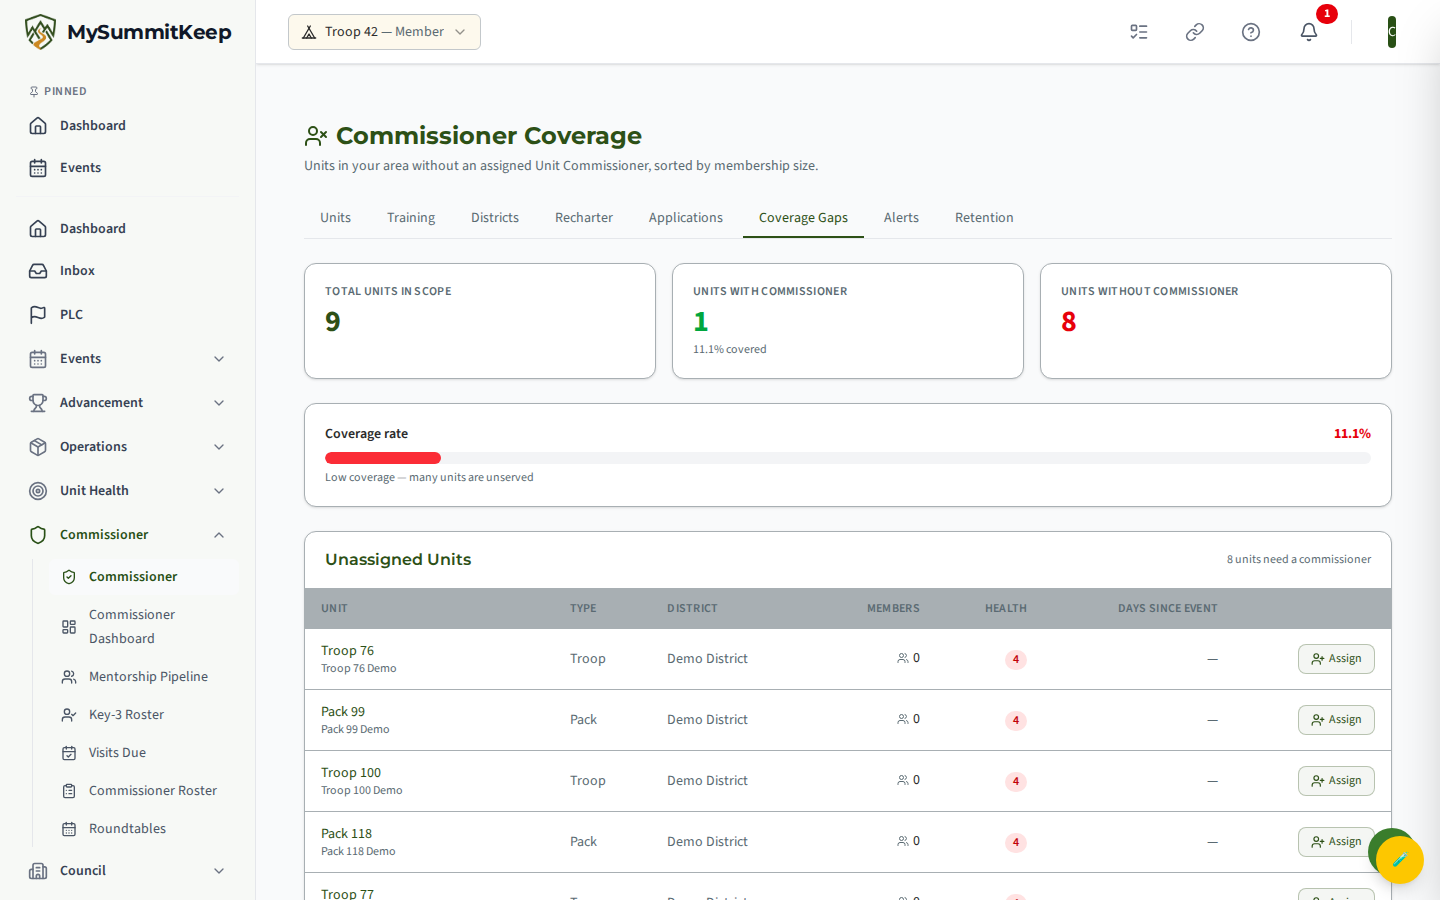Click the Troop 100 unit name
The image size is (1440, 900).
click(351, 773)
